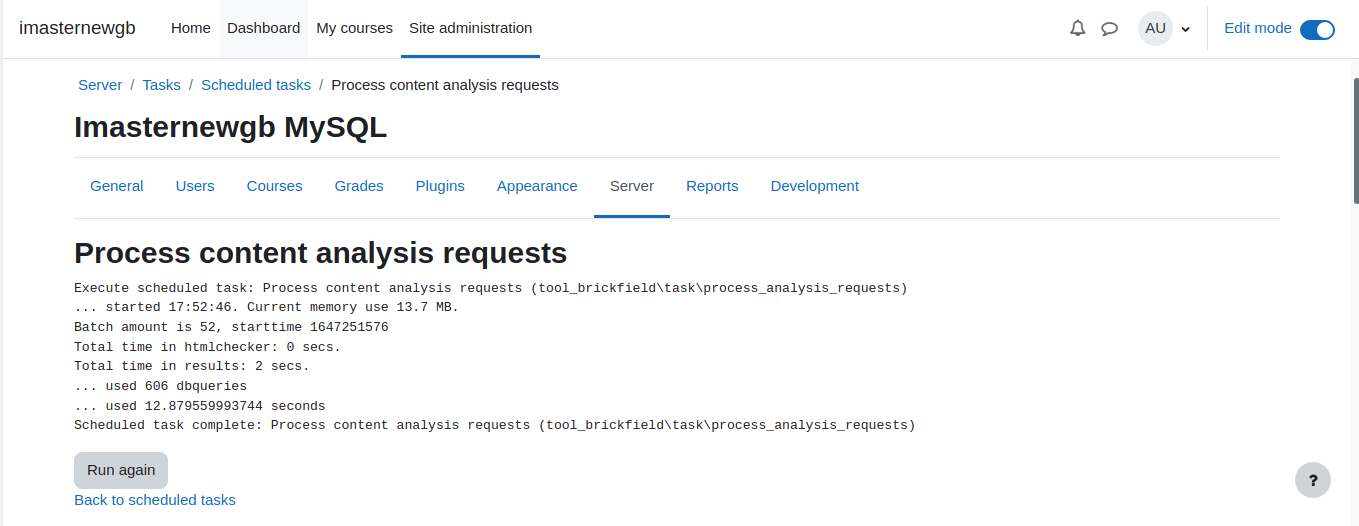Expand the user menu dropdown arrow
1359x526 pixels.
(1186, 29)
